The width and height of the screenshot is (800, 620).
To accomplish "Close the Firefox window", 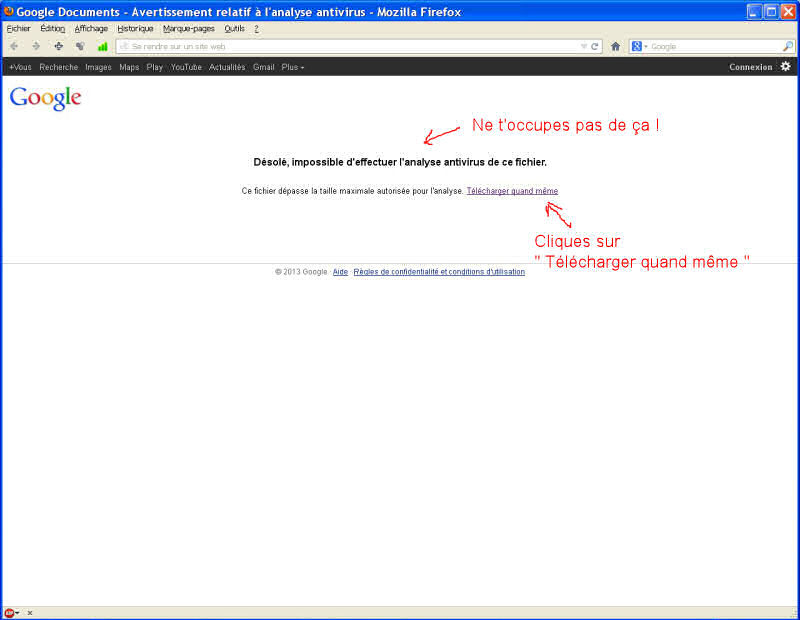I will pos(788,11).
